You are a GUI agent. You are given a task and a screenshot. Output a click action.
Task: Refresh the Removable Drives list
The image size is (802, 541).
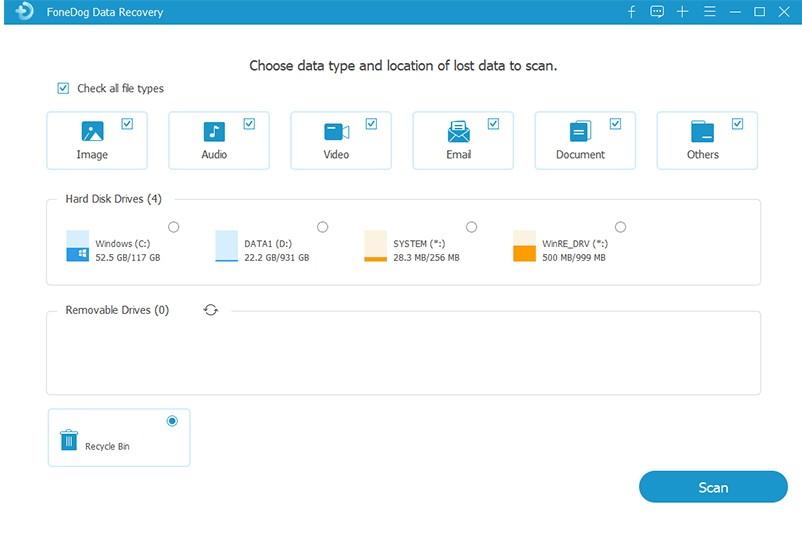(211, 310)
